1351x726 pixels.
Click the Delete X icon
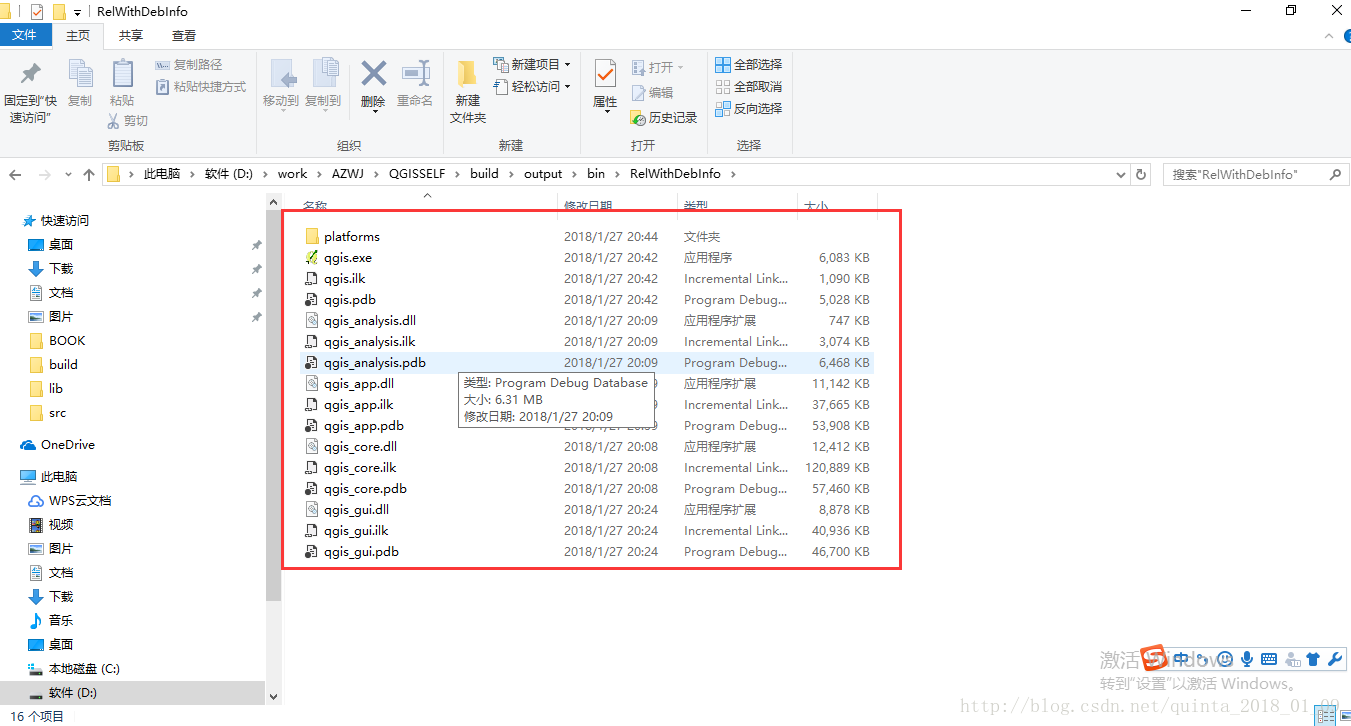373,73
